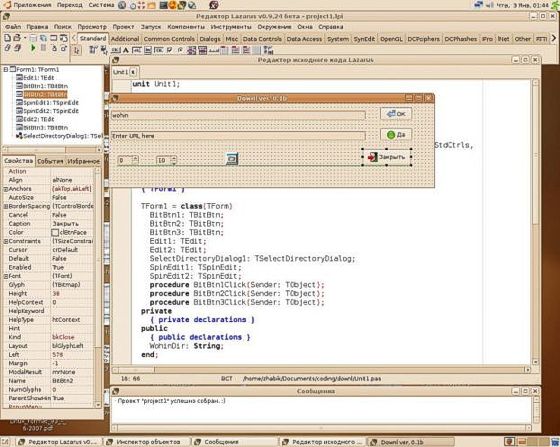Switch to the SynEdit palette tab
This screenshot has height=447, width=560.
point(364,39)
